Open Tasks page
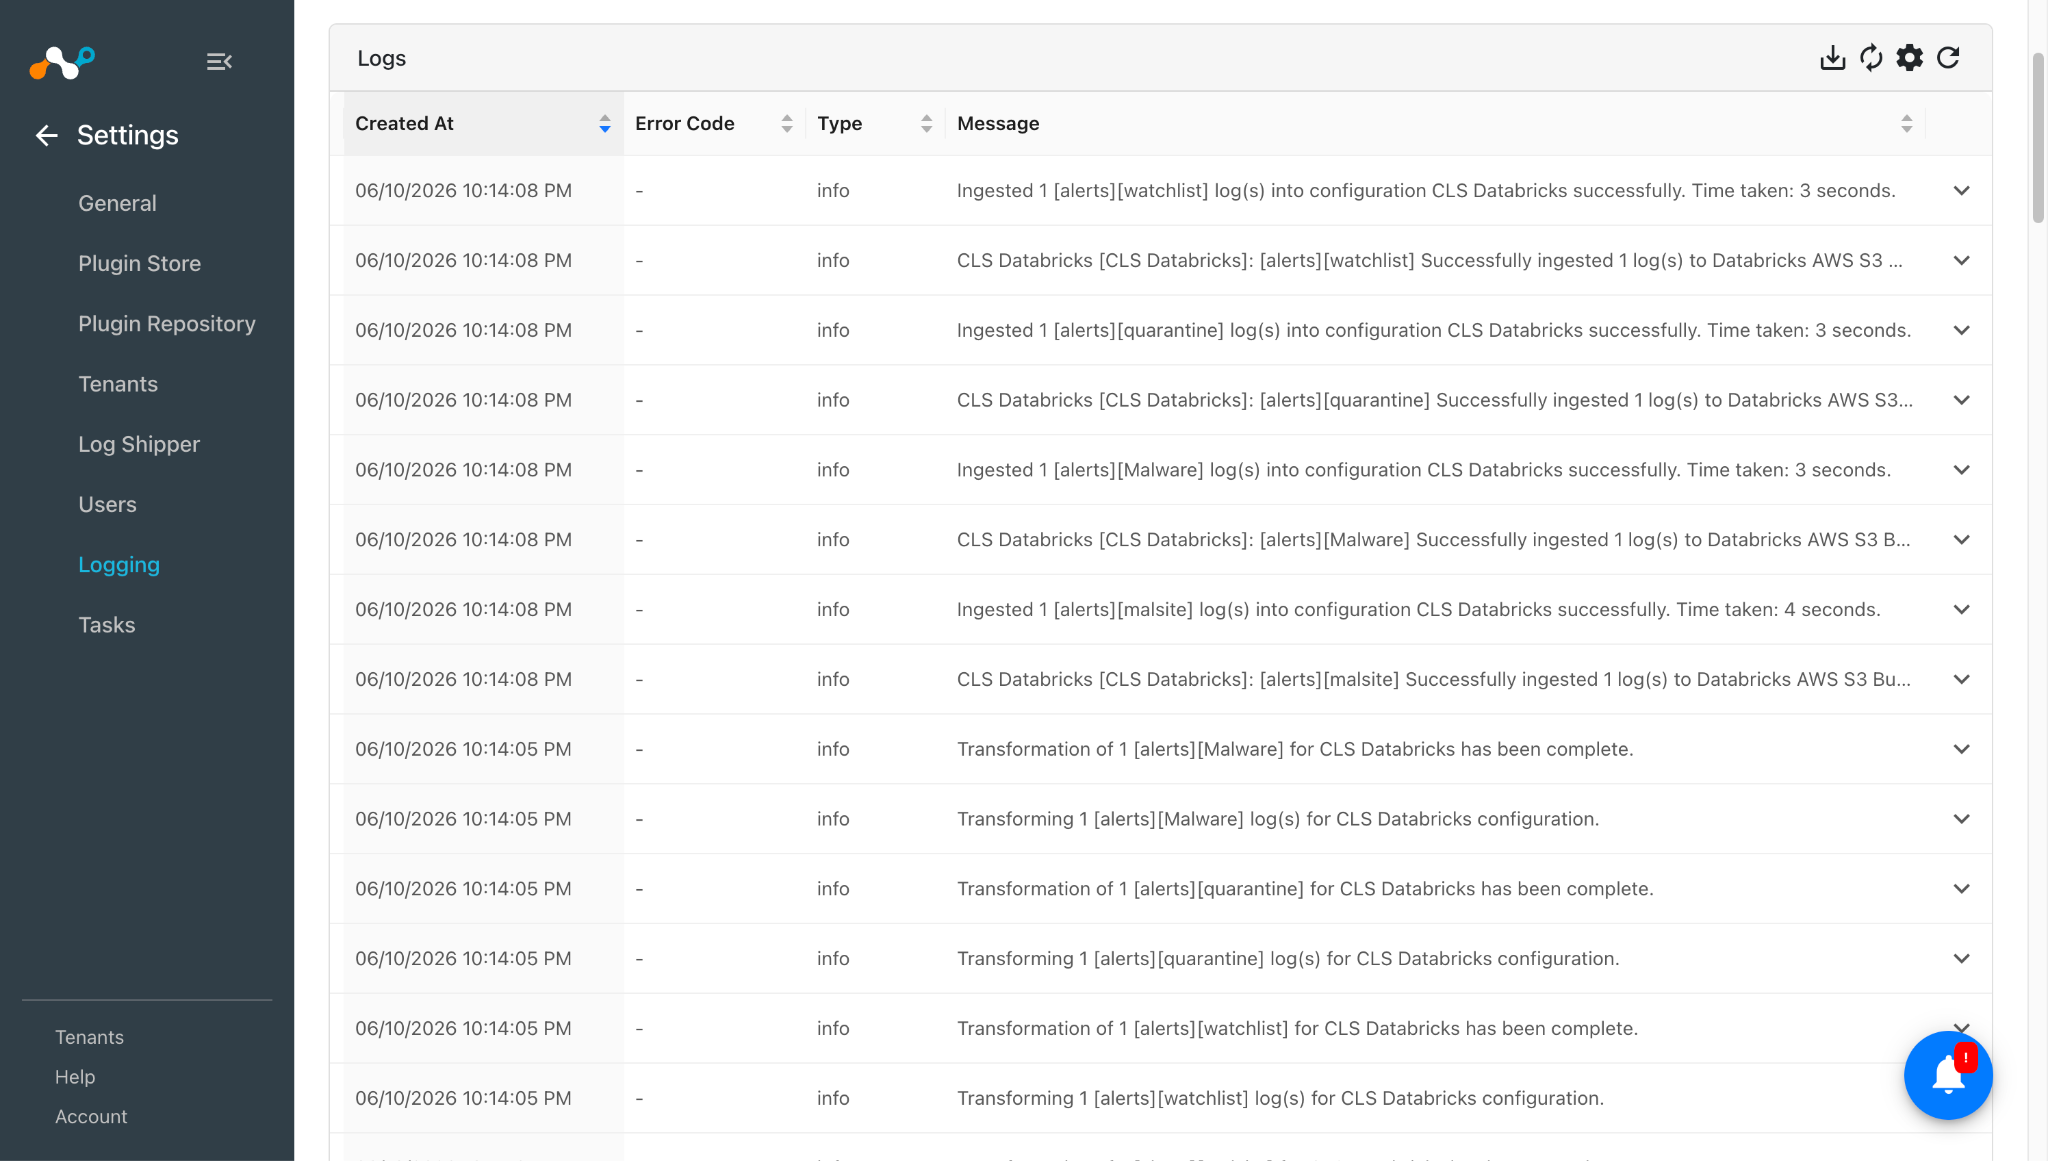Viewport: 2048px width, 1161px height. pos(106,625)
